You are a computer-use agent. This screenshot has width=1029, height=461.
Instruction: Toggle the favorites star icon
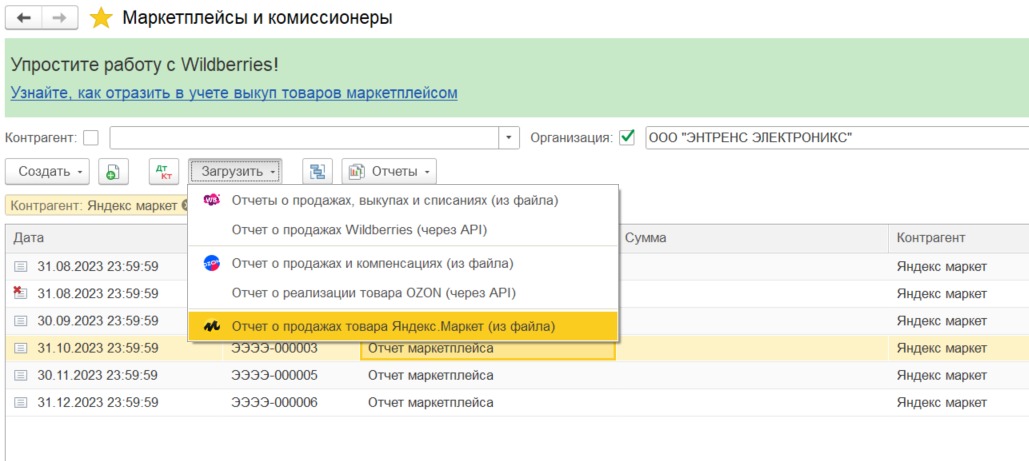(101, 18)
